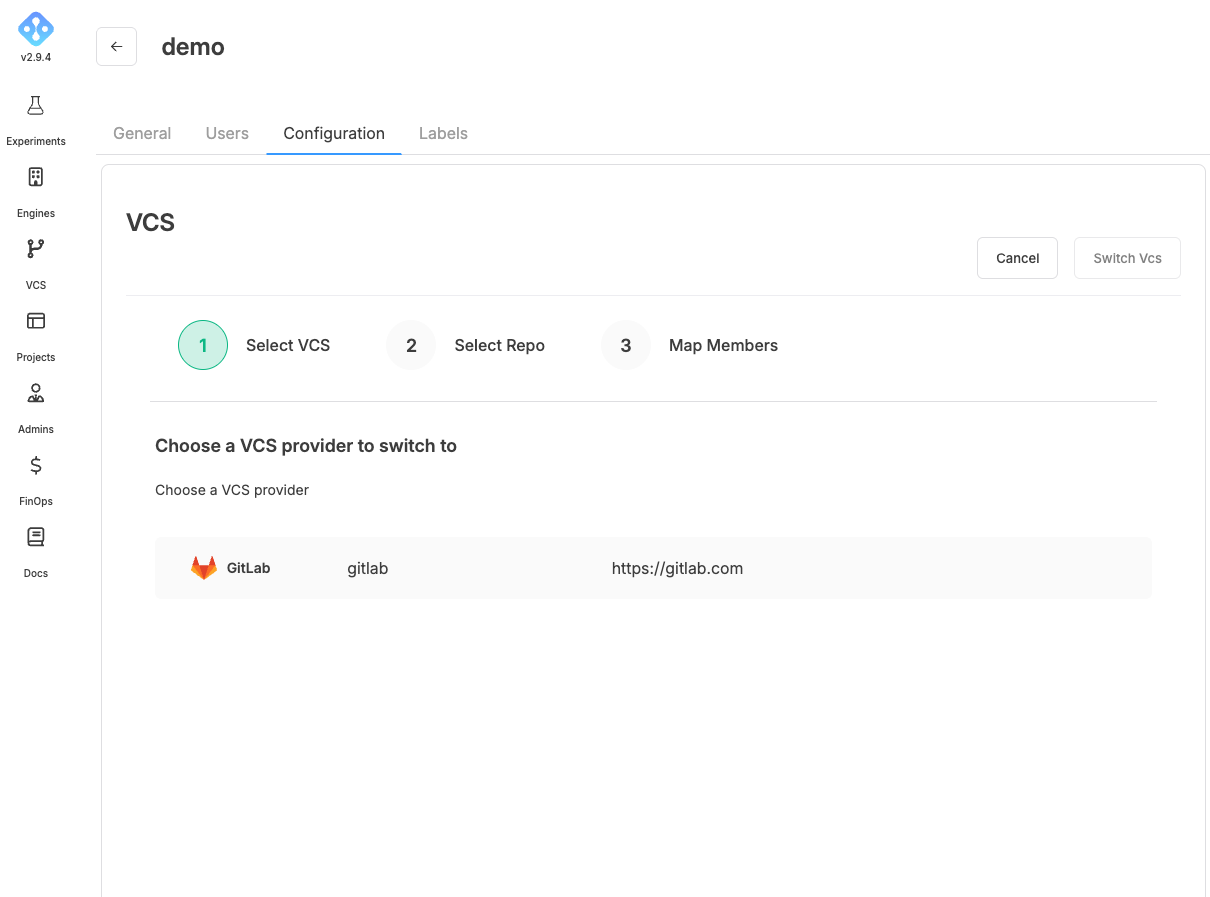The image size is (1210, 897).
Task: Click the app logo above v2.9.4
Action: (x=36, y=28)
